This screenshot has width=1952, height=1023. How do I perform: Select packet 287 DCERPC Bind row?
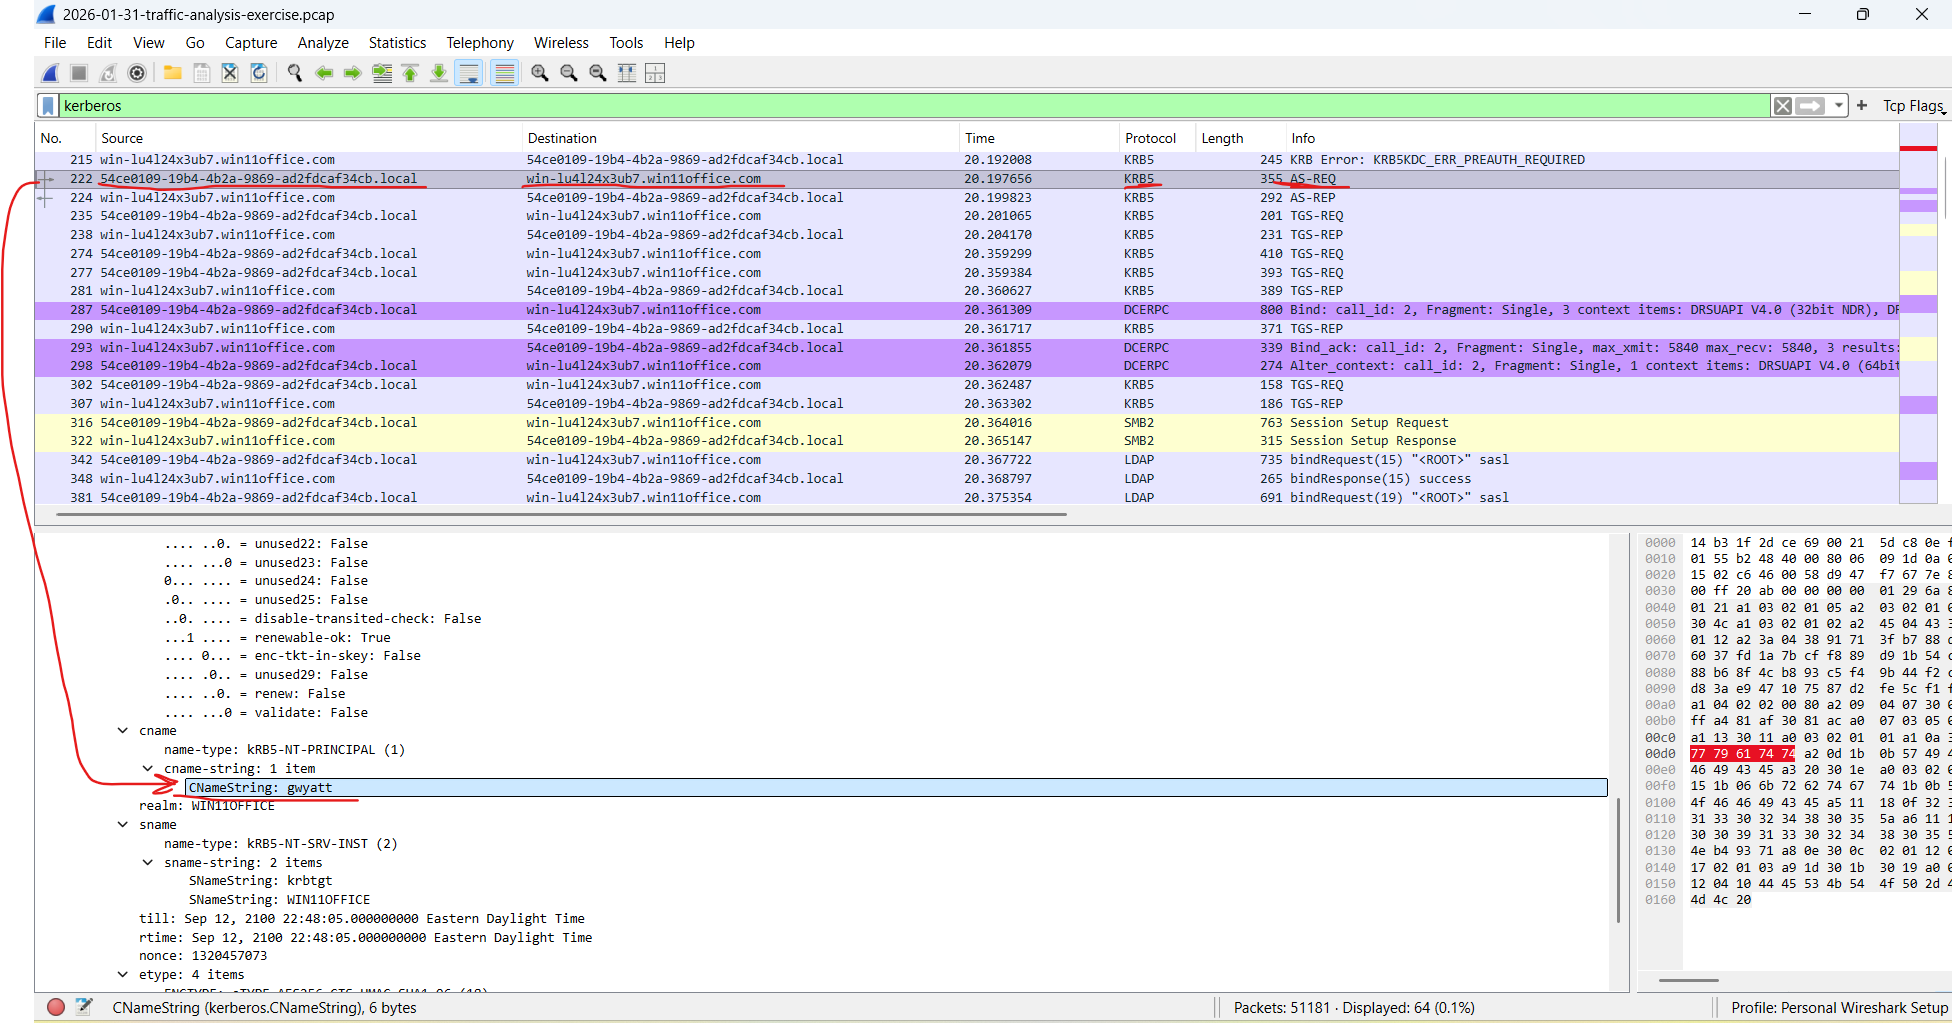[967, 310]
